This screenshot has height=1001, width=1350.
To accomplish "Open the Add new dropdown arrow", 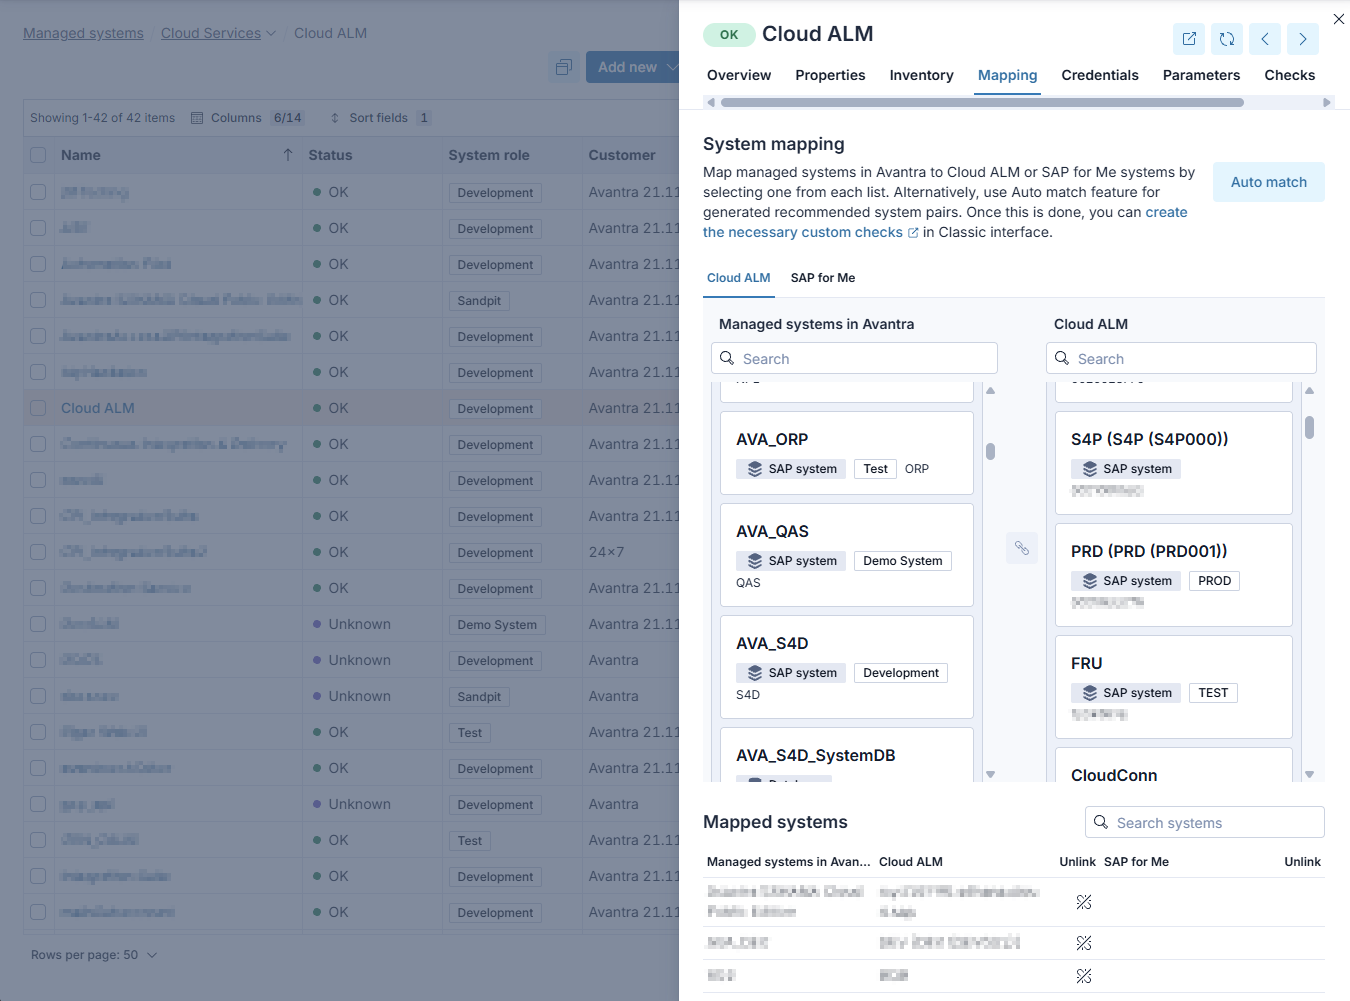I will tap(672, 67).
